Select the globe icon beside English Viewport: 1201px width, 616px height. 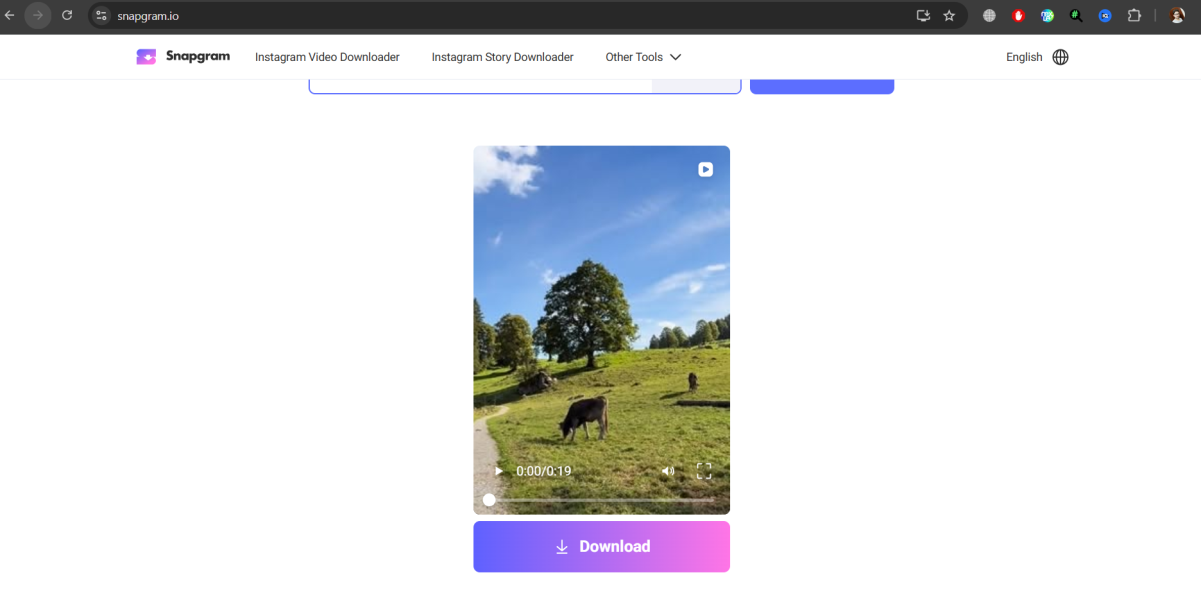(1059, 57)
